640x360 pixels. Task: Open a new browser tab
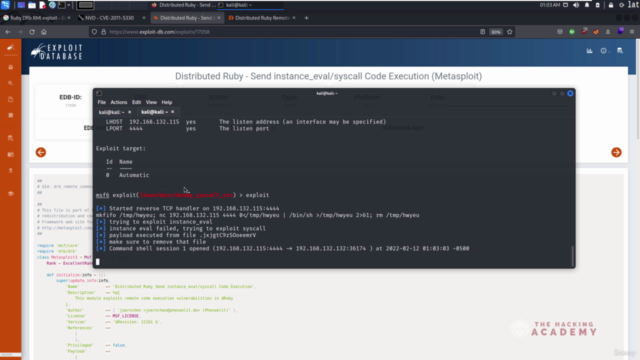[307, 18]
